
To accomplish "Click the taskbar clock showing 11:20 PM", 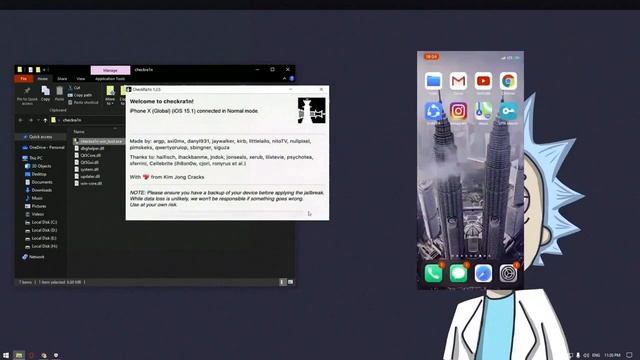I will pyautogui.click(x=612, y=356).
